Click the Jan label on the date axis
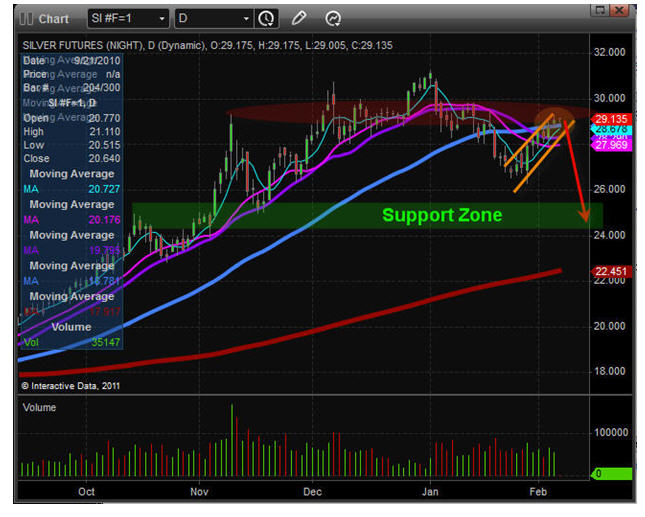Image resolution: width=645 pixels, height=517 pixels. 432,491
